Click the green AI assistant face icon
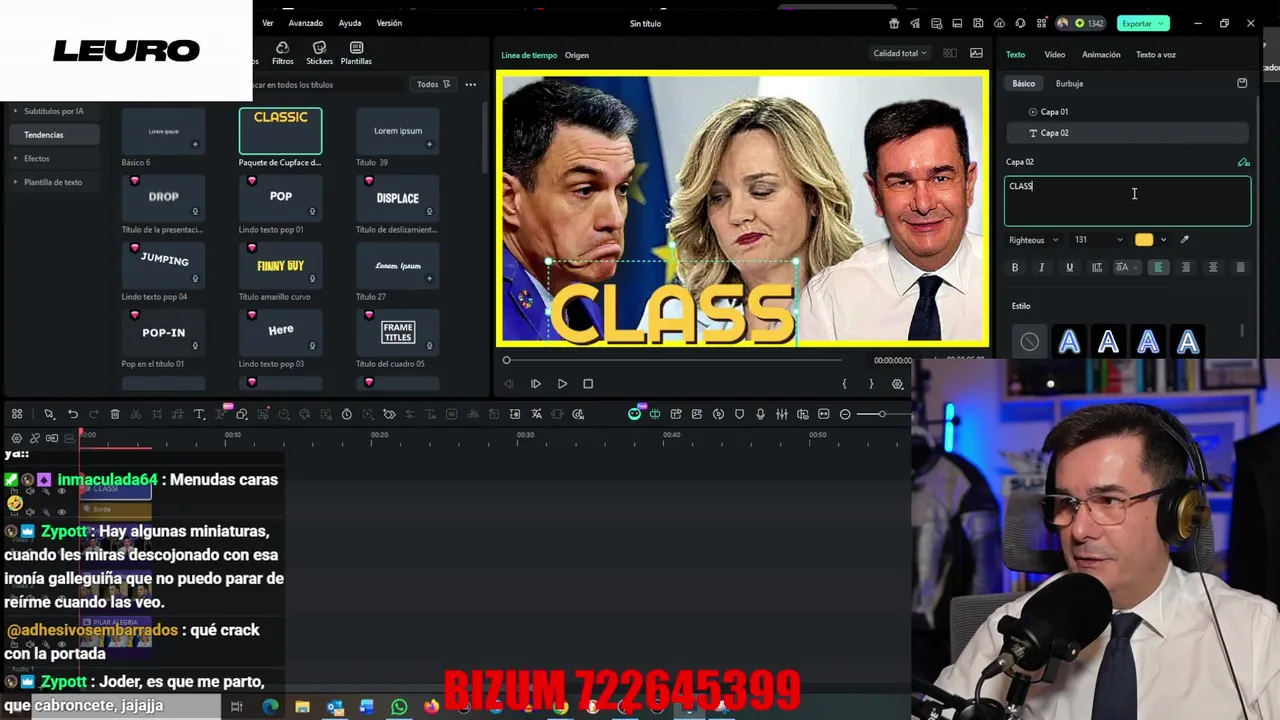Viewport: 1280px width, 720px height. click(x=634, y=414)
